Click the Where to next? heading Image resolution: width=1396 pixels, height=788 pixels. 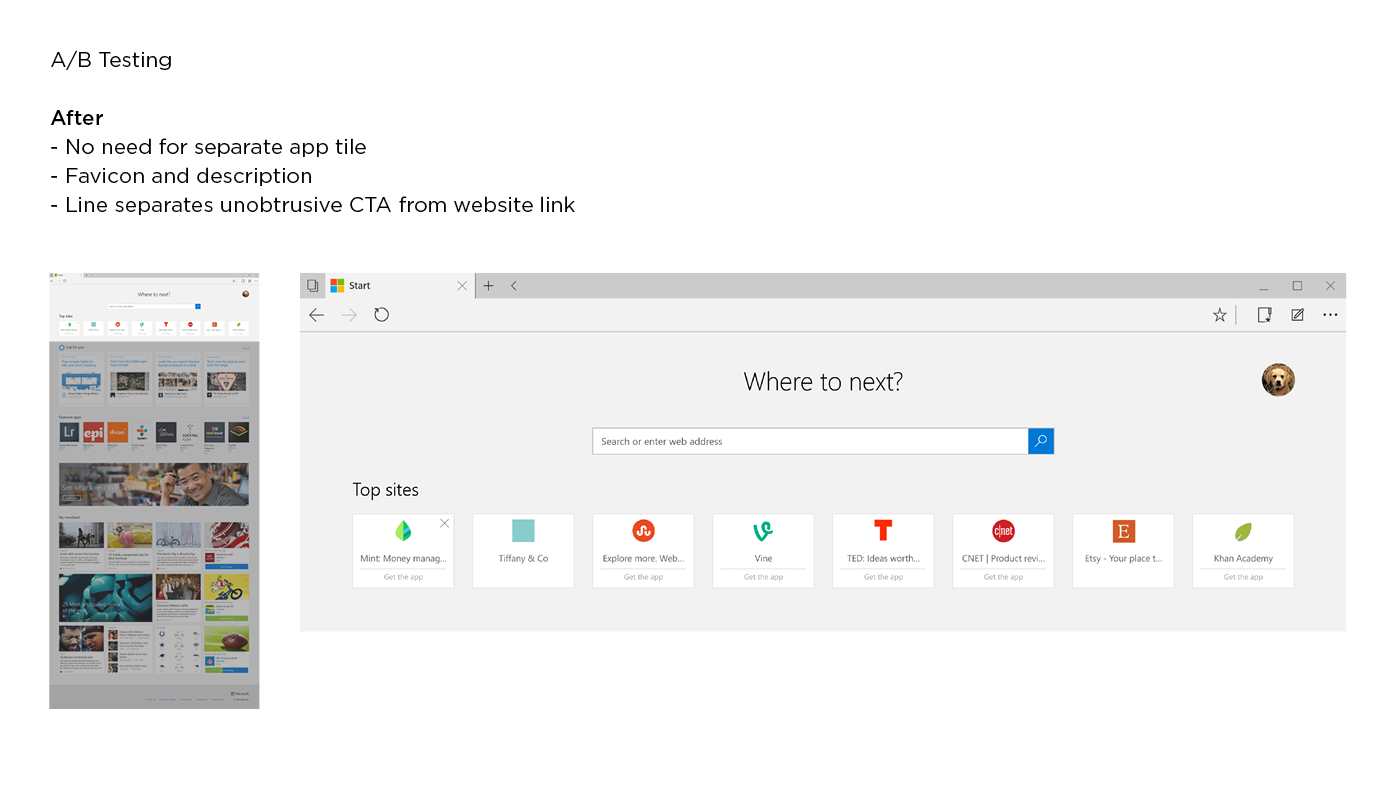pos(823,382)
